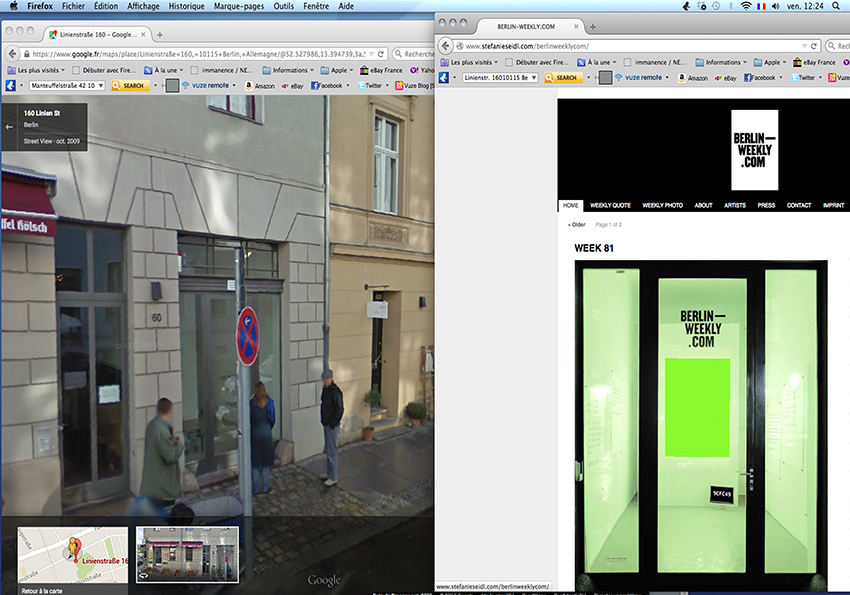Select the HOME tab on Berlin-Weekly

coord(570,205)
